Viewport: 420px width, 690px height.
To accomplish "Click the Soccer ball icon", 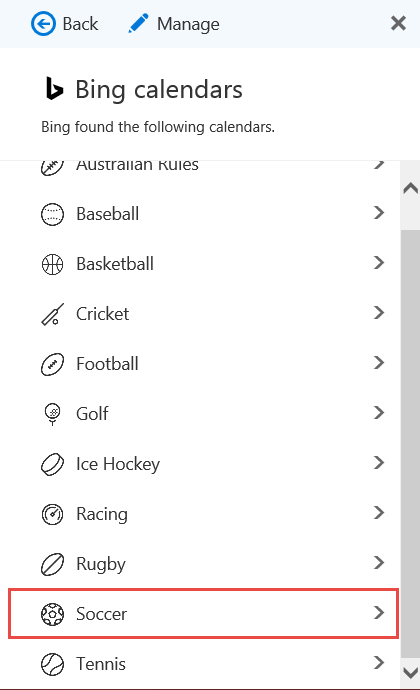I will (x=52, y=614).
